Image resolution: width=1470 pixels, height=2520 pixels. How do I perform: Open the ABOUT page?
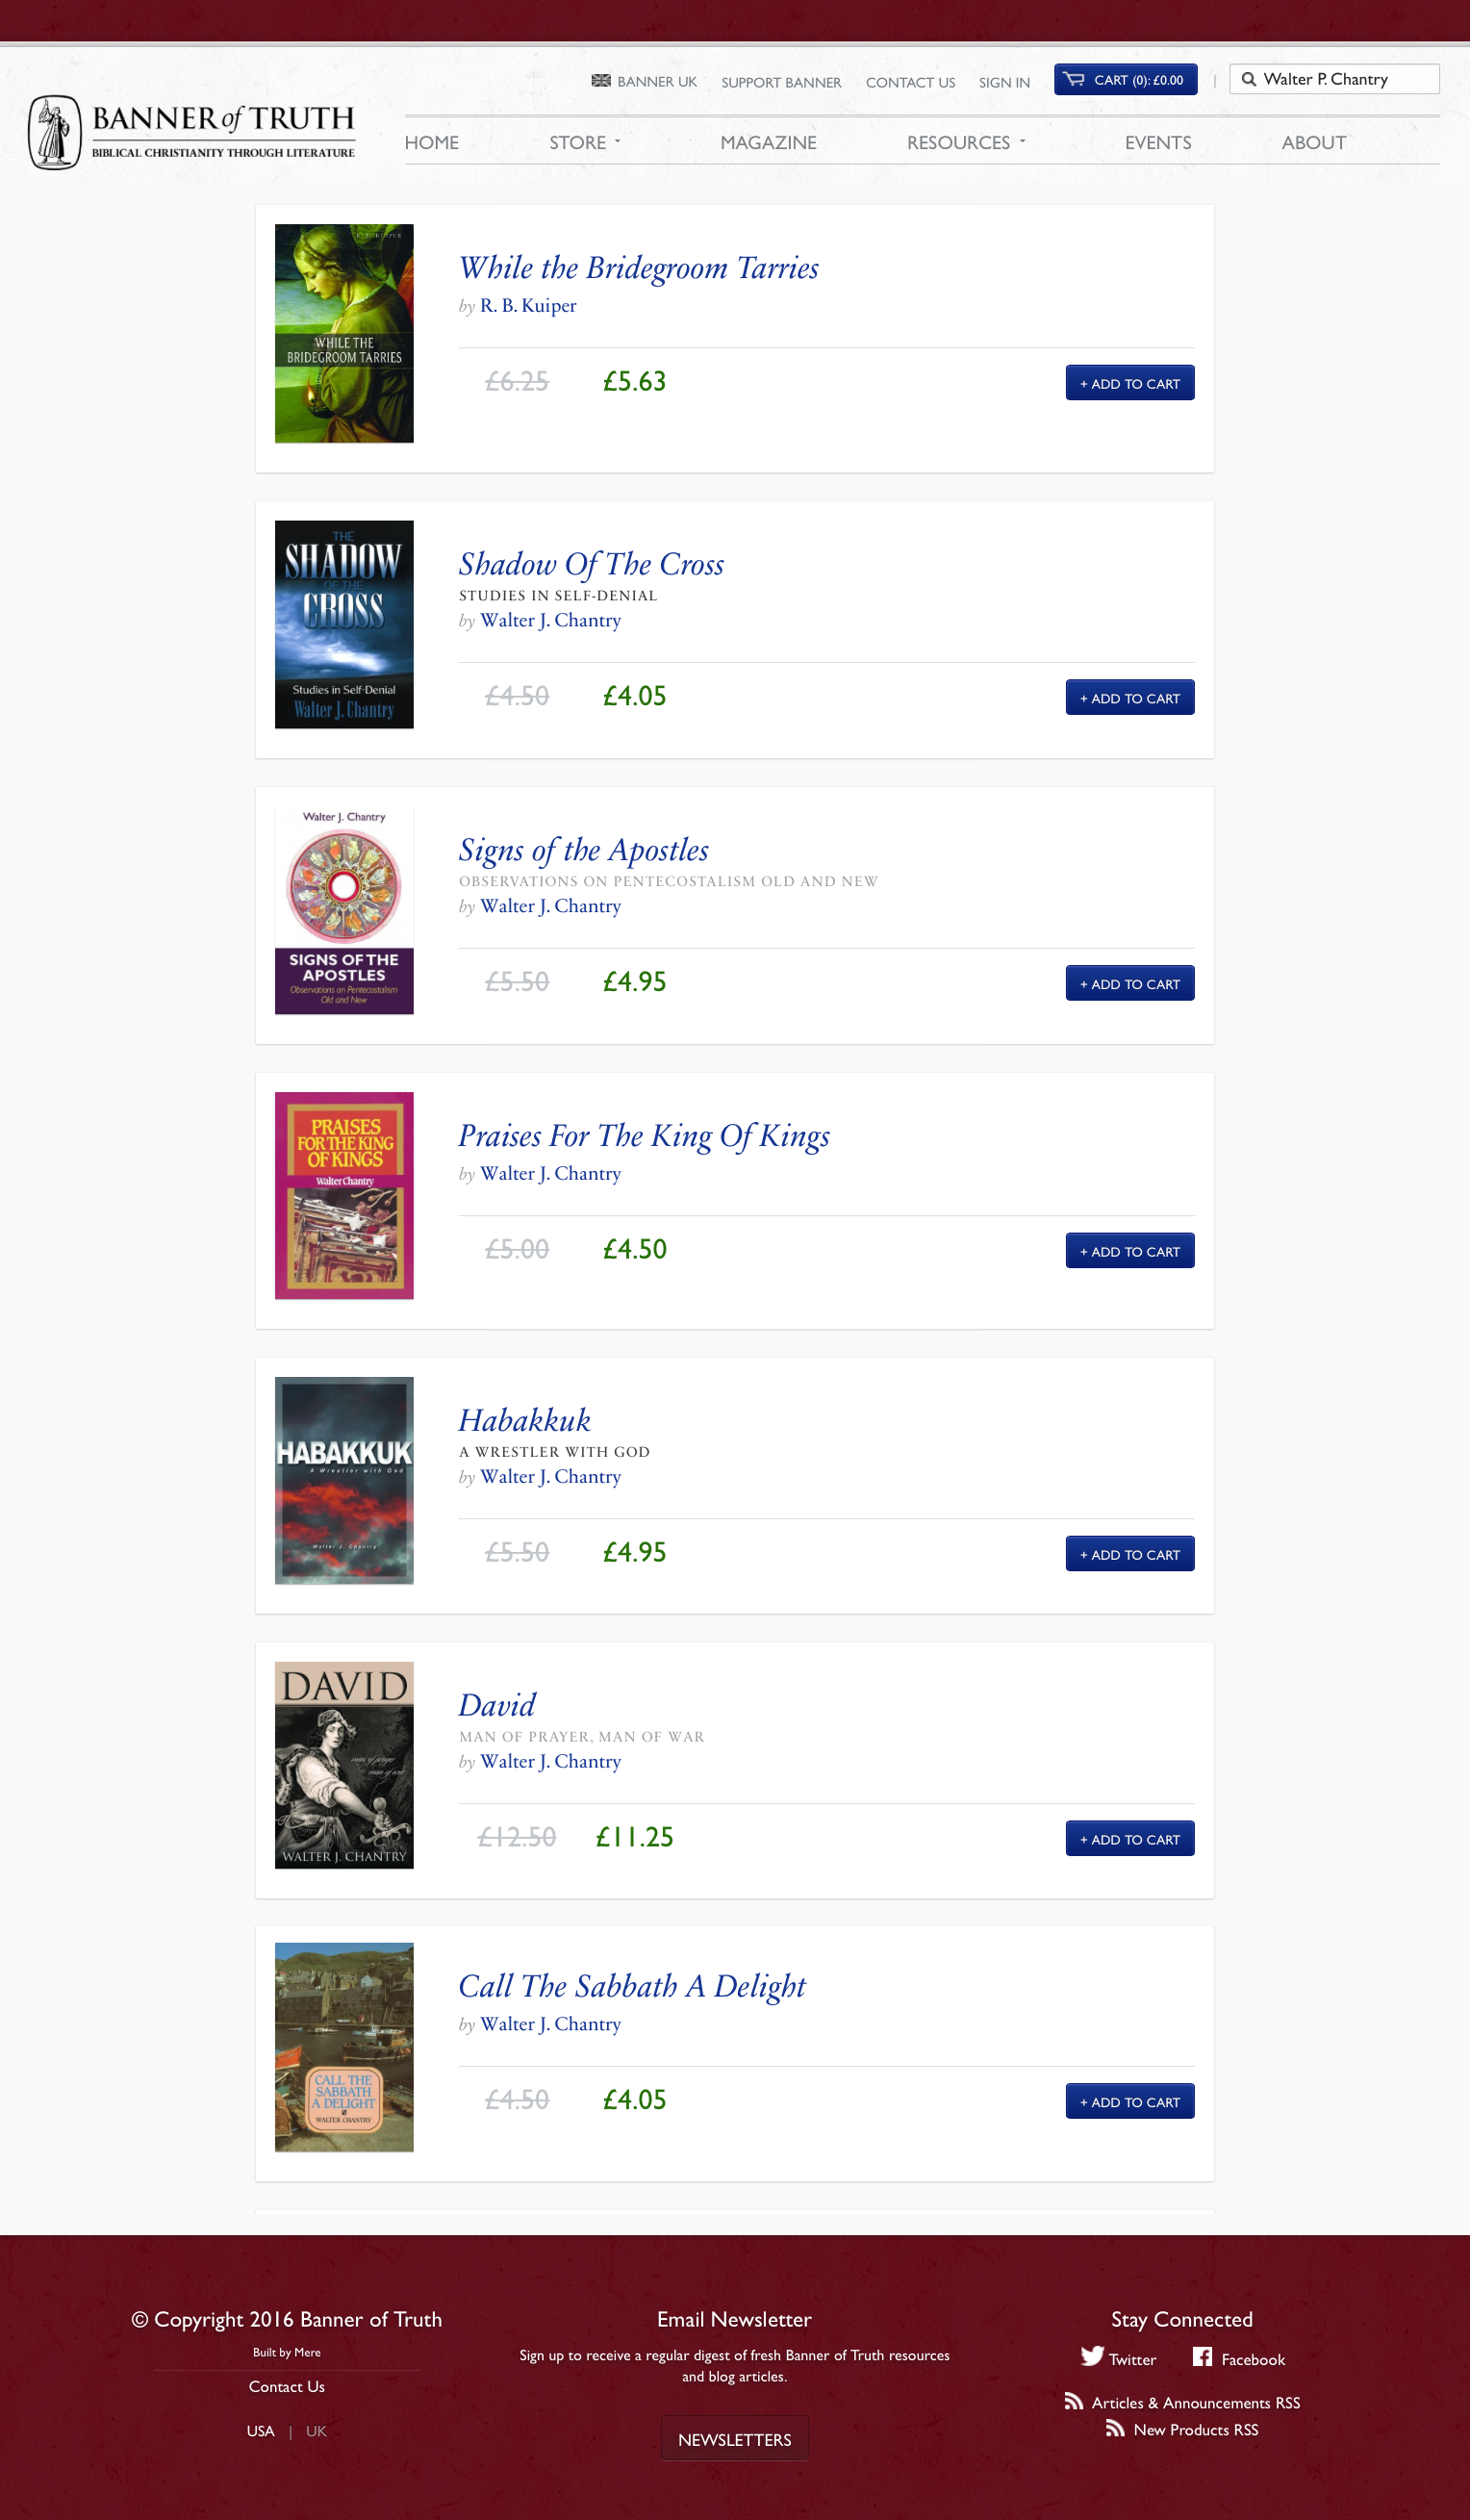(x=1313, y=142)
